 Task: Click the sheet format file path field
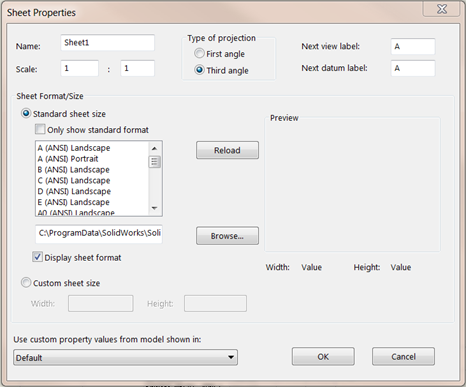[99, 233]
